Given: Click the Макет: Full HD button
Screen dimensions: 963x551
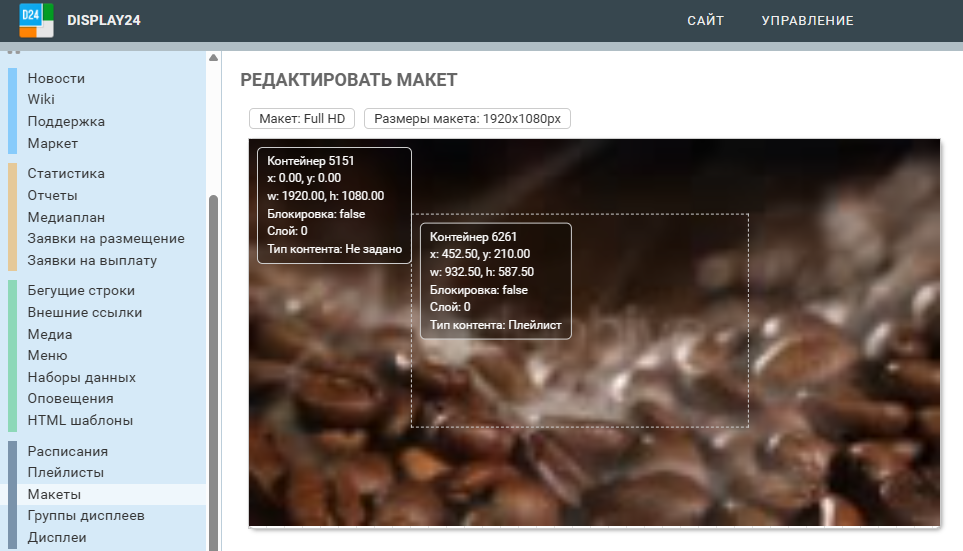Looking at the screenshot, I should coord(302,118).
